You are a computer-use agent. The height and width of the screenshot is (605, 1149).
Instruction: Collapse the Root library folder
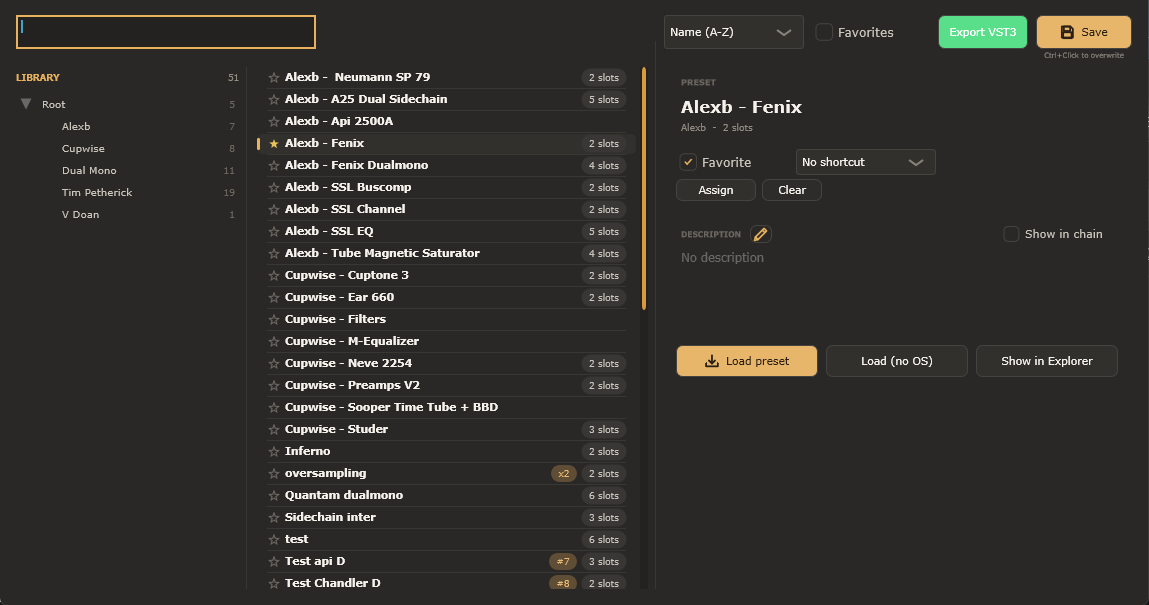[26, 104]
